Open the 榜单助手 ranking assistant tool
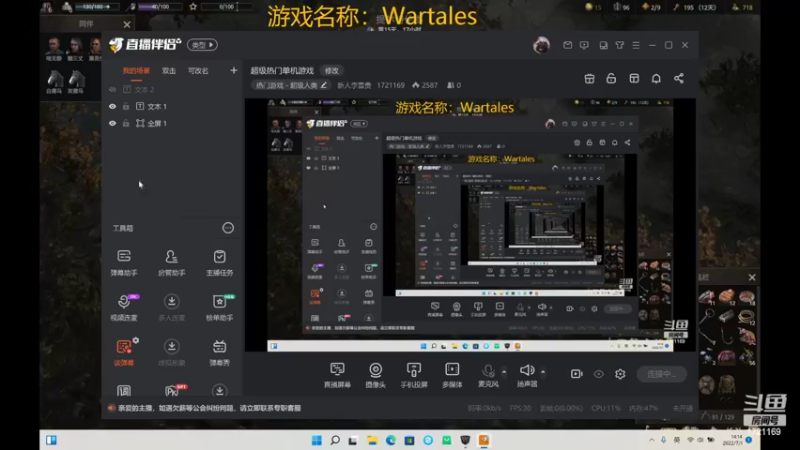Screen dimensions: 800x450 (x=219, y=307)
